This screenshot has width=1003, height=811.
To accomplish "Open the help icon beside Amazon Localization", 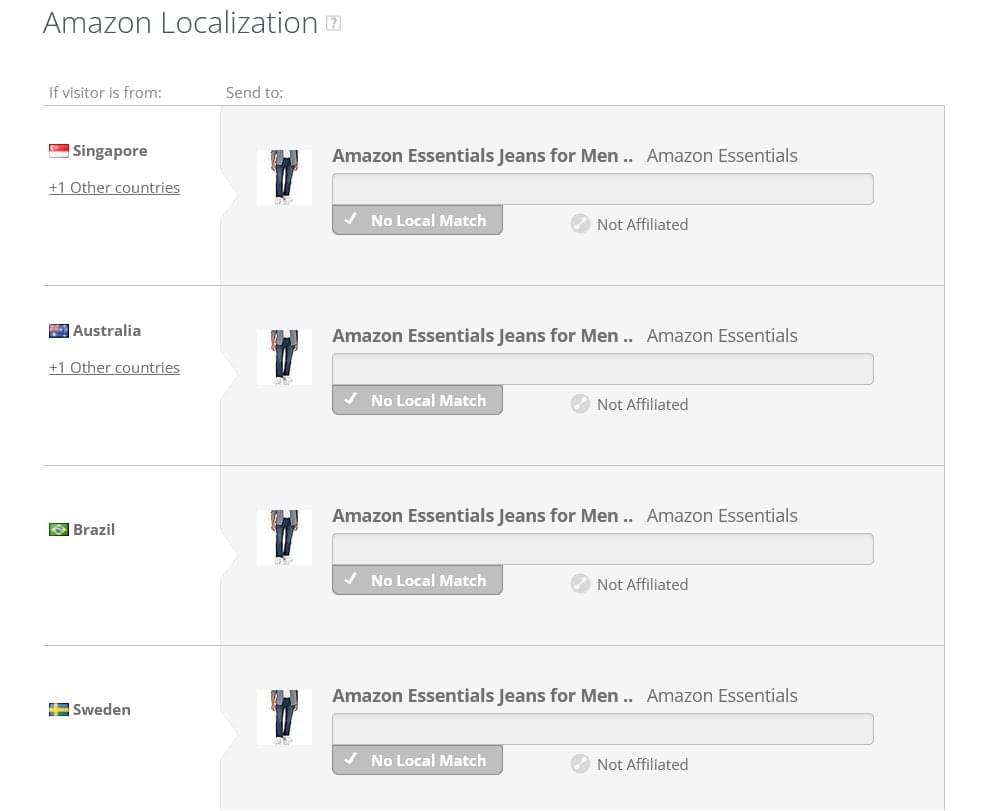I will (x=333, y=24).
